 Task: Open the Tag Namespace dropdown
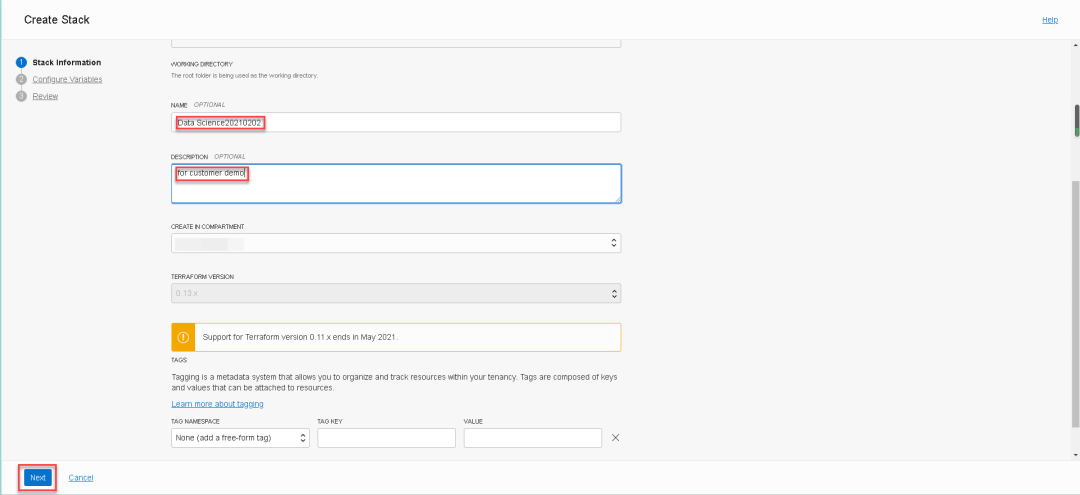(241, 438)
